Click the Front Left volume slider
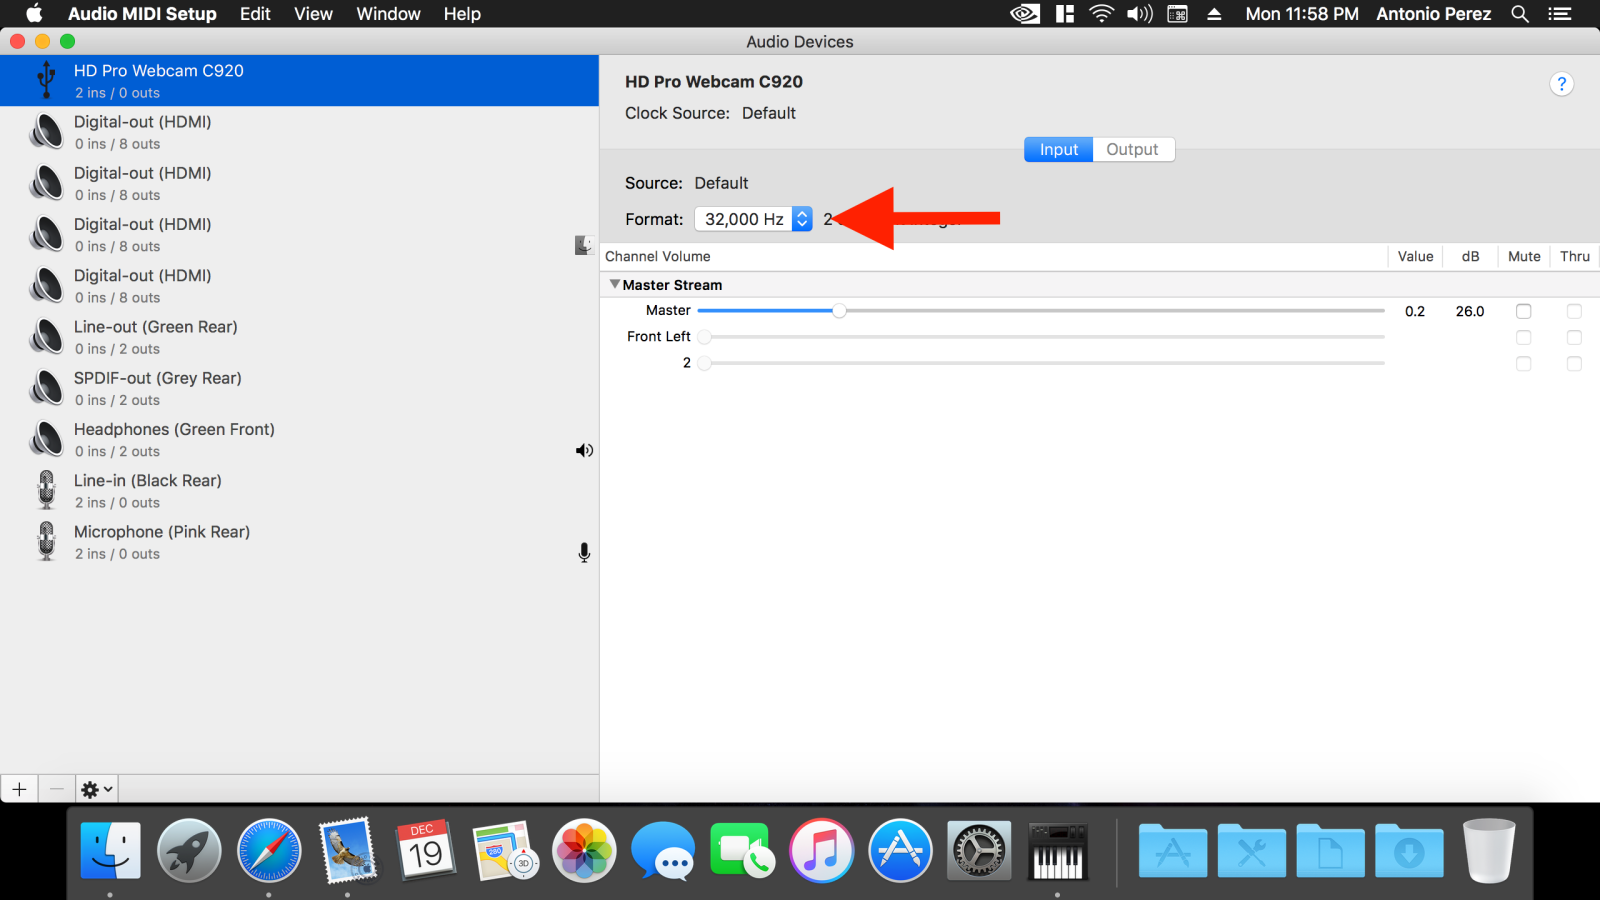 [1041, 337]
